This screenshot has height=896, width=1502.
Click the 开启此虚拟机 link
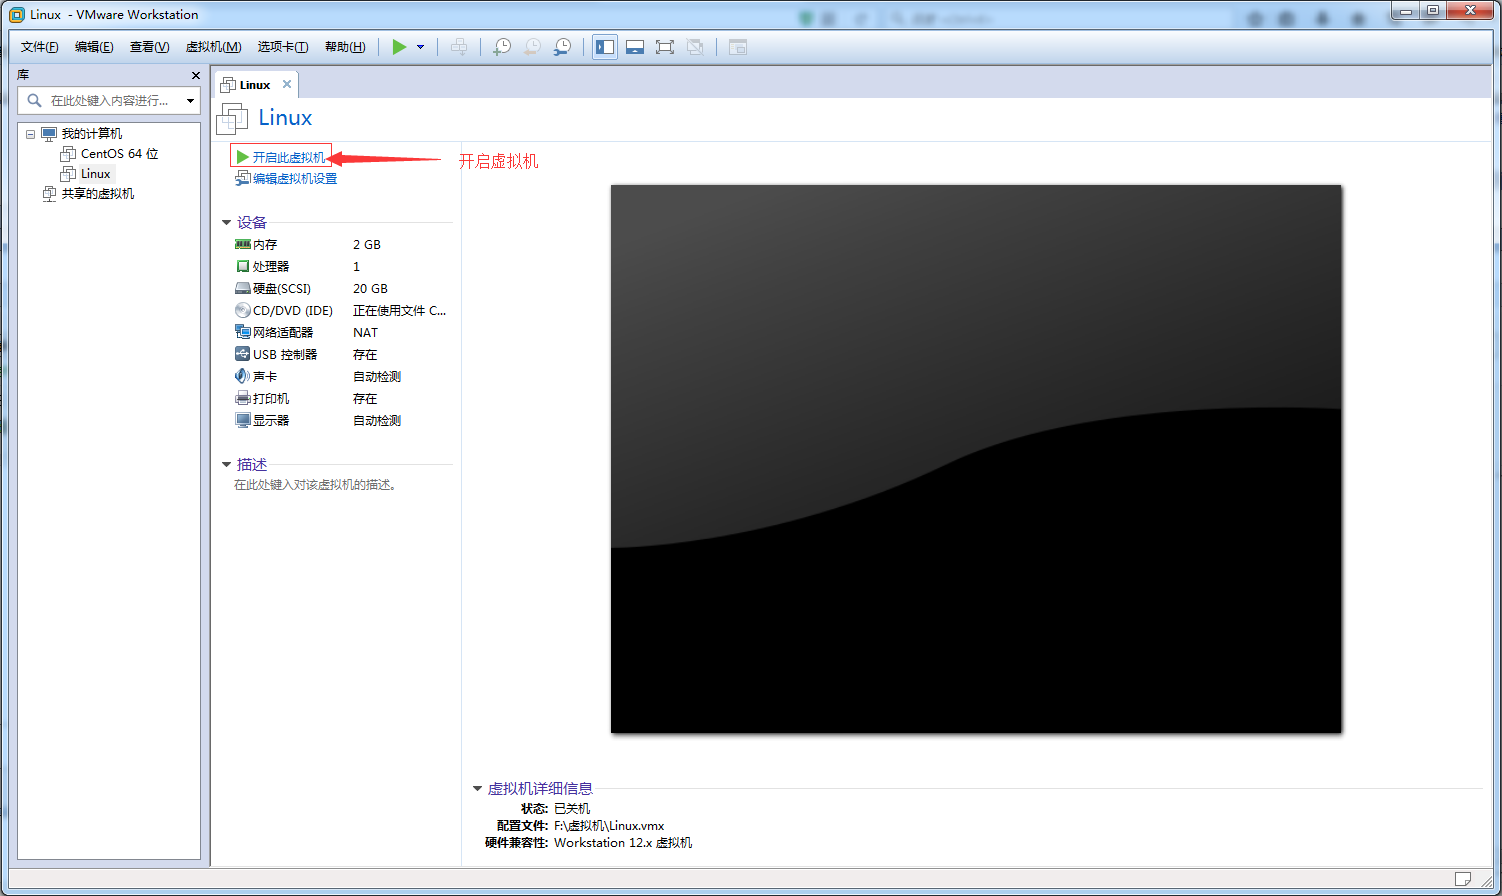pyautogui.click(x=288, y=157)
